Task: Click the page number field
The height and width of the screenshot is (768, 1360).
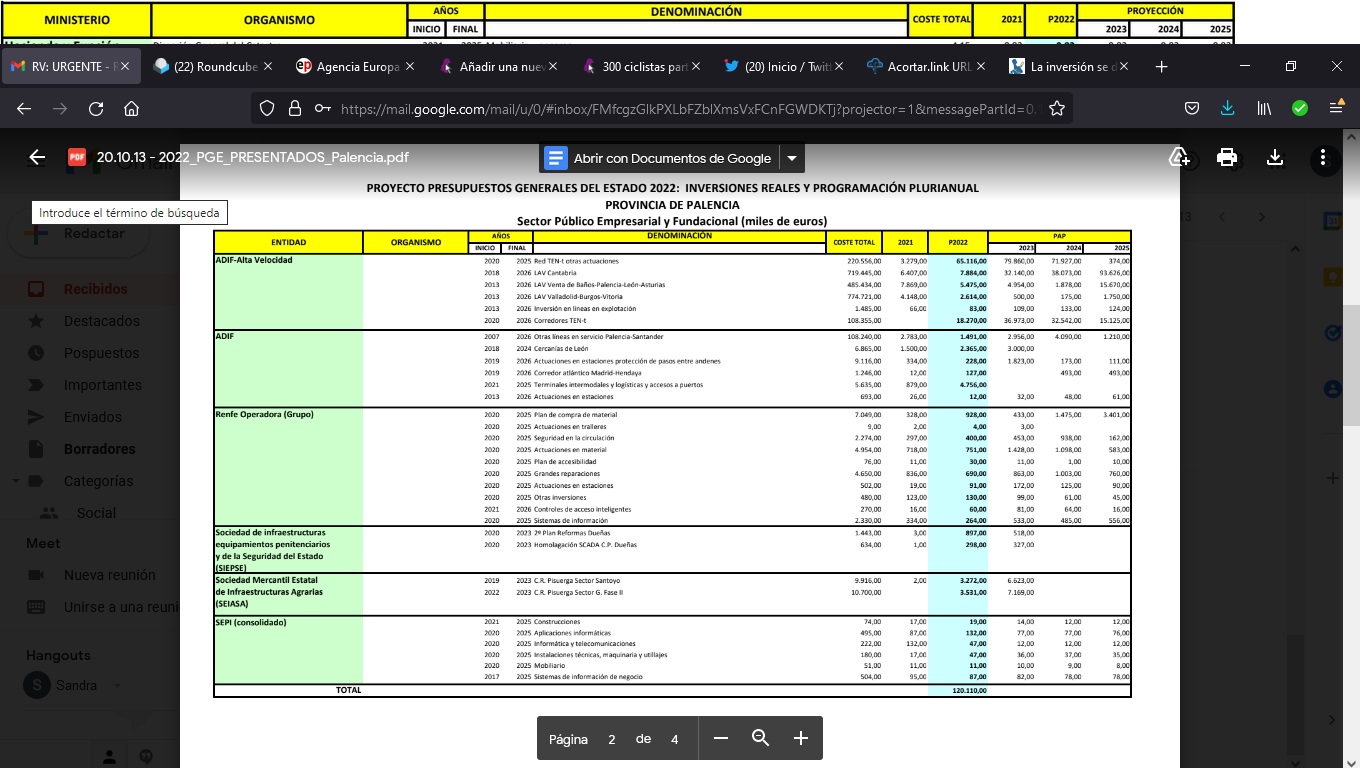Action: pos(611,739)
